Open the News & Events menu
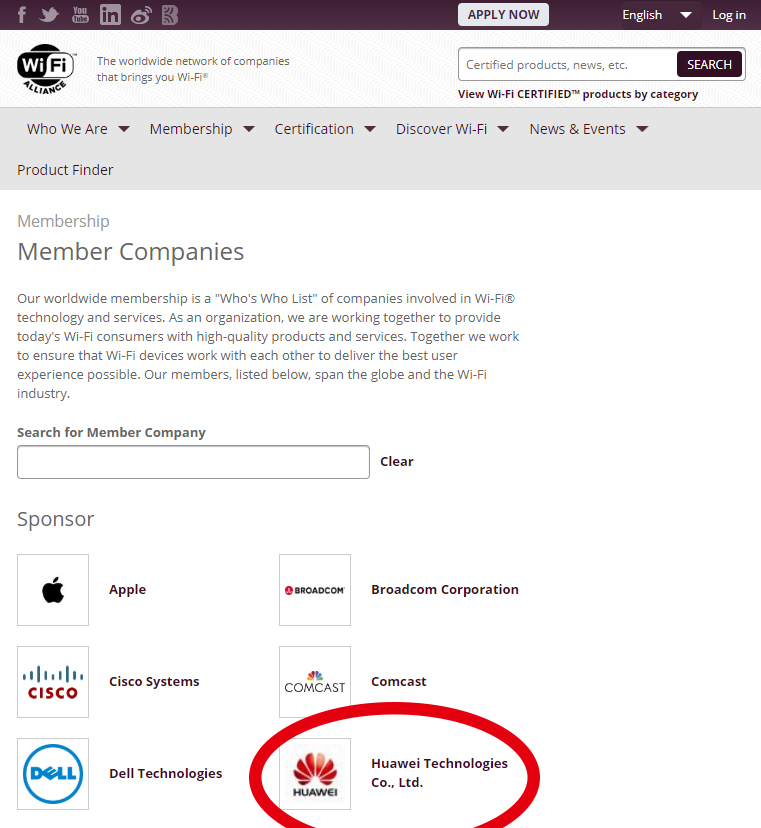Viewport: 761px width, 828px height. tap(588, 129)
